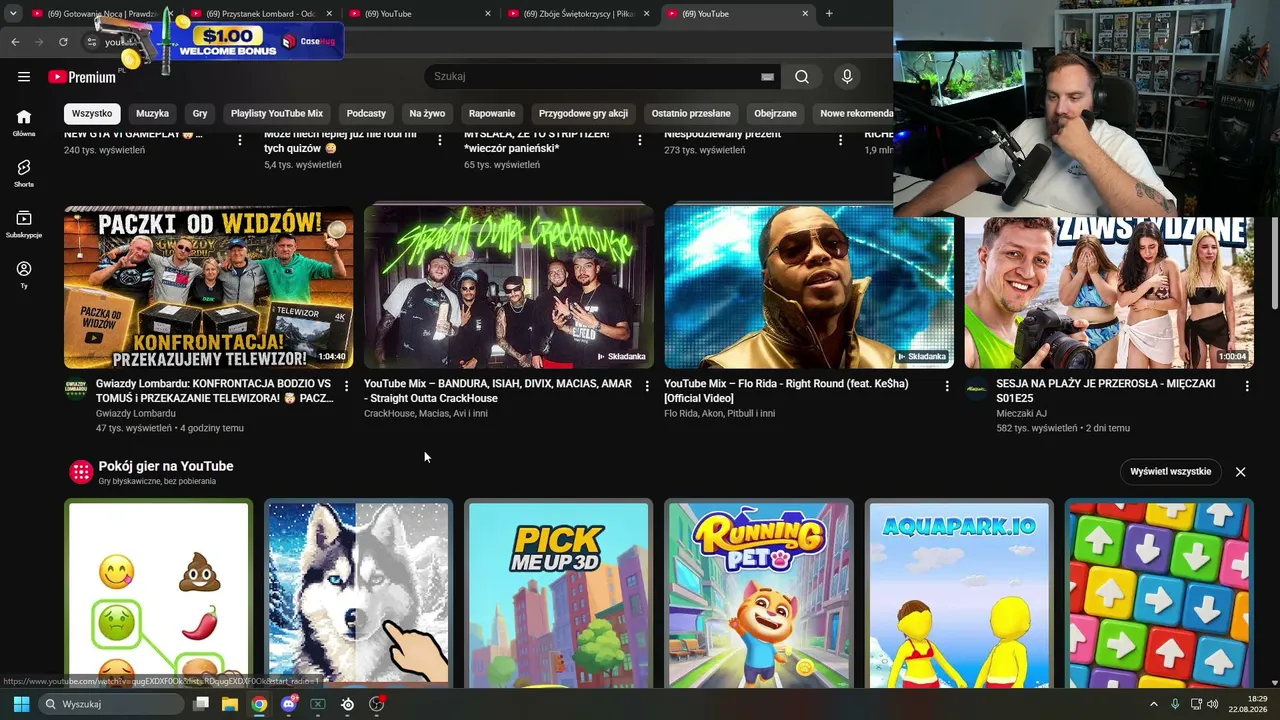Open File Explorer from the taskbar

click(229, 704)
